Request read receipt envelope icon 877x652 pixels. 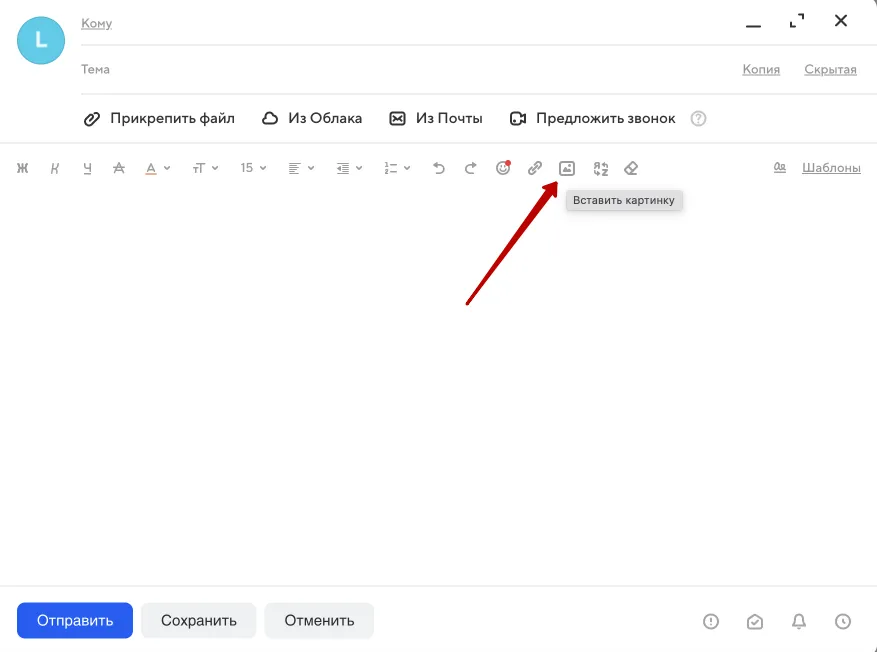[x=755, y=621]
